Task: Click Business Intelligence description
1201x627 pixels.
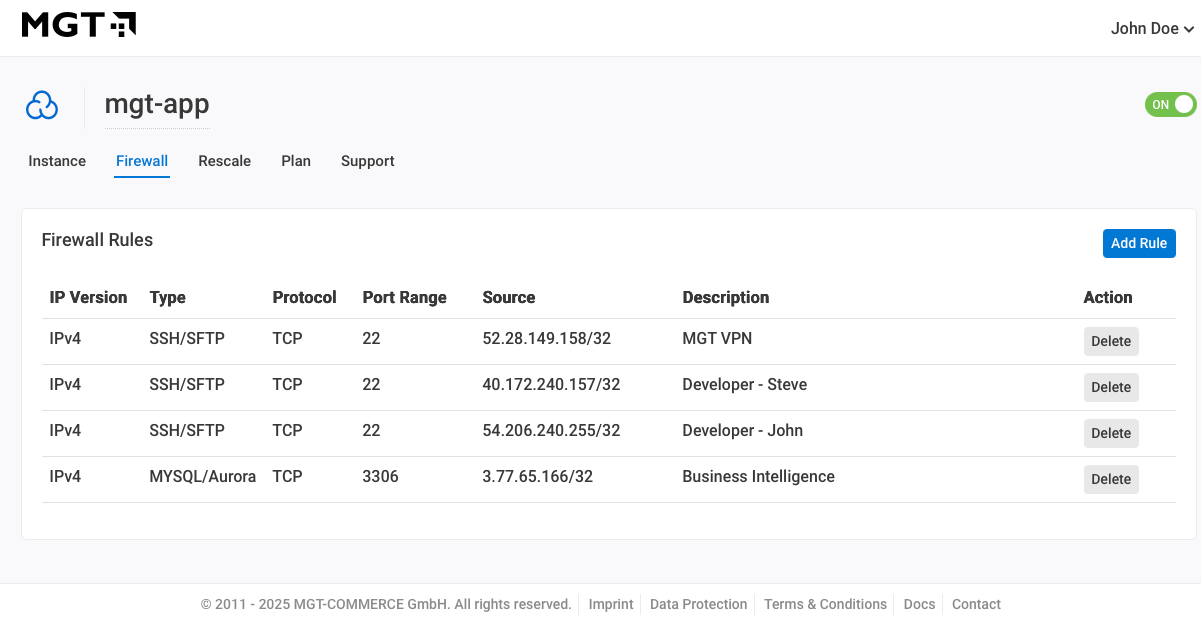Action: click(x=759, y=477)
